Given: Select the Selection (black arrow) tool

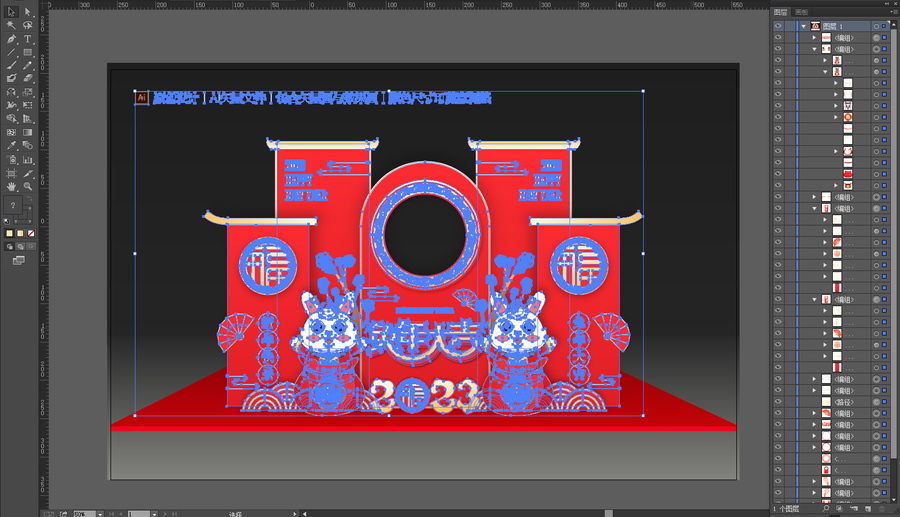Looking at the screenshot, I should pyautogui.click(x=11, y=11).
